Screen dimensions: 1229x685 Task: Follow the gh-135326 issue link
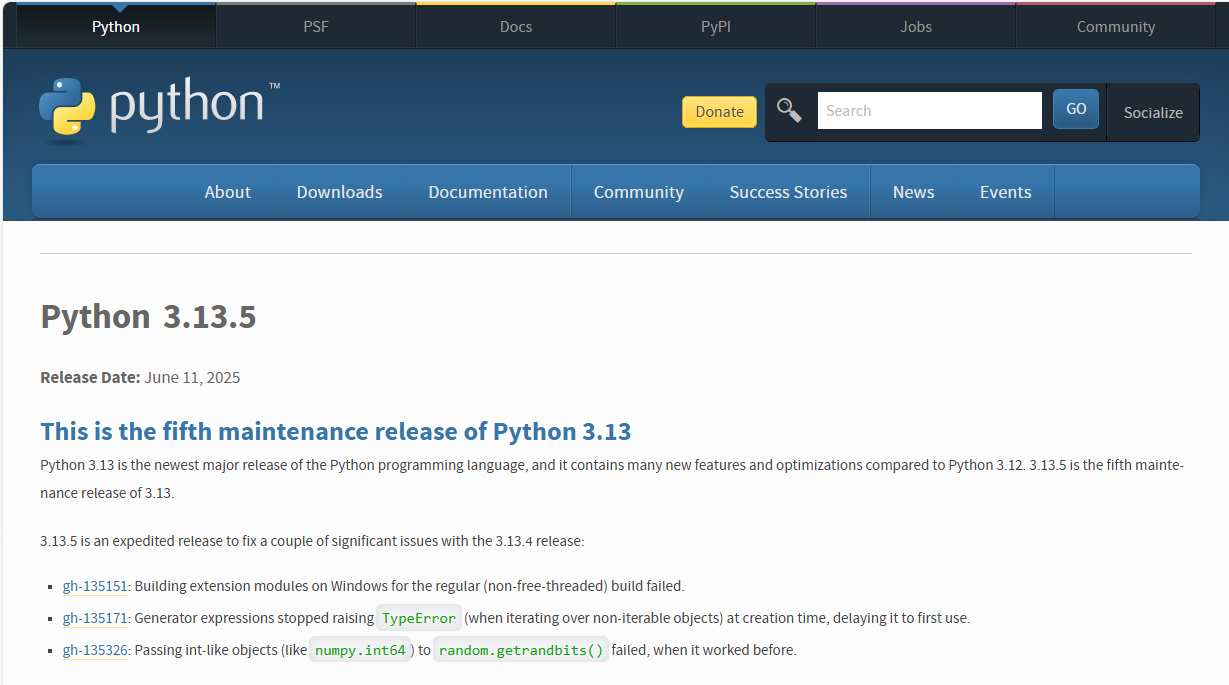(95, 650)
